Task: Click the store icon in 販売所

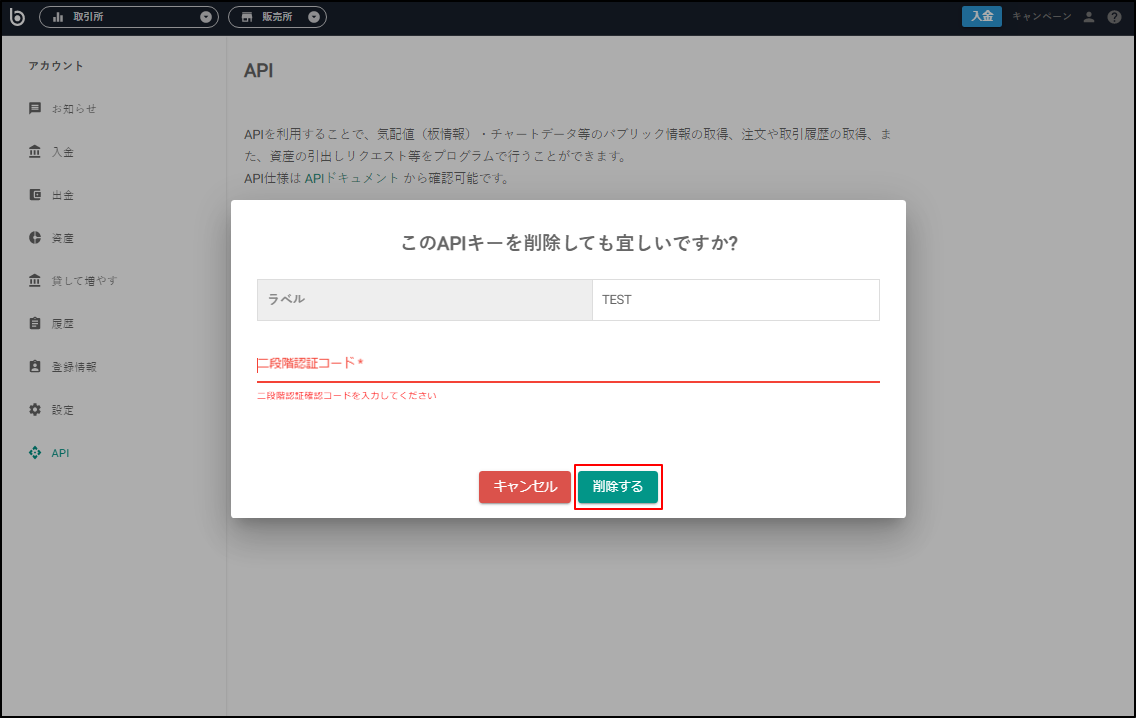Action: [x=247, y=17]
